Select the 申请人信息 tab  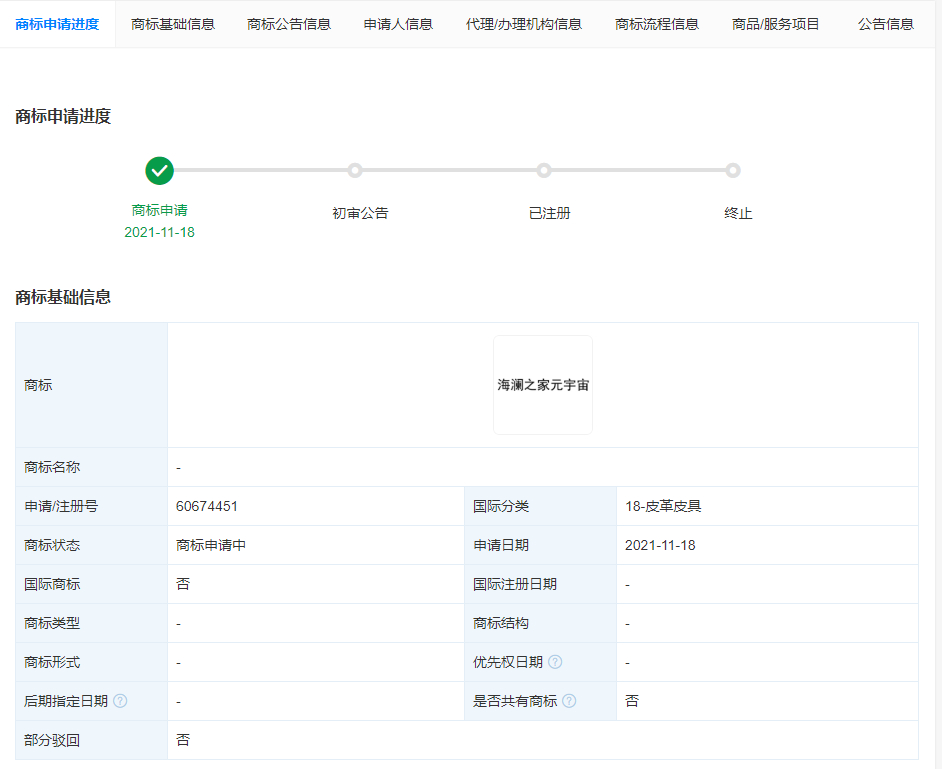398,24
